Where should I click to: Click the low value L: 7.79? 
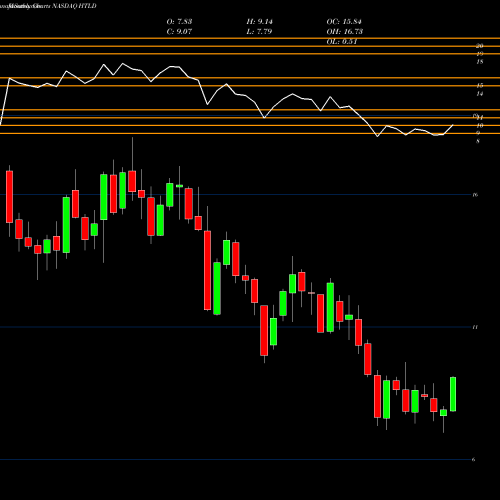[x=259, y=32]
